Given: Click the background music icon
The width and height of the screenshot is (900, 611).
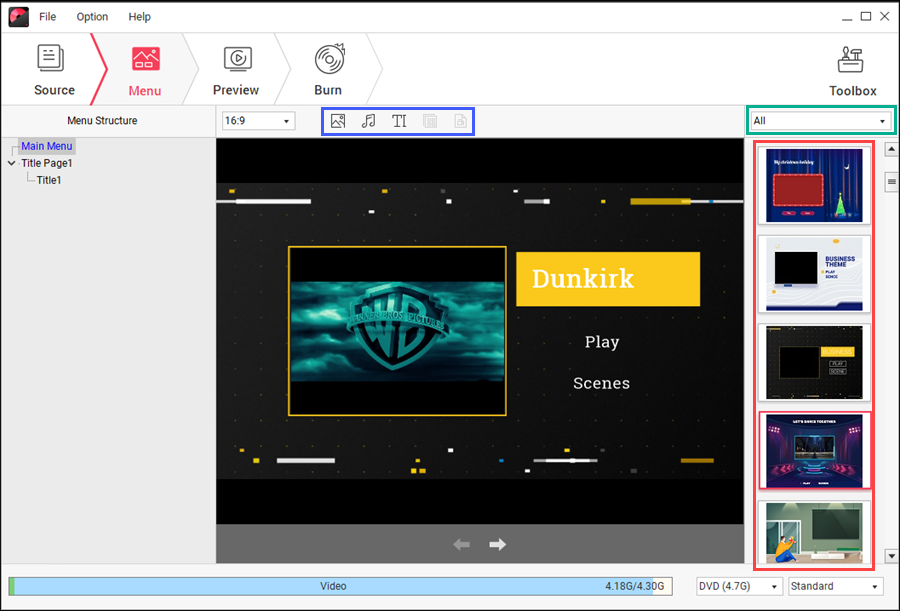Looking at the screenshot, I should [368, 121].
